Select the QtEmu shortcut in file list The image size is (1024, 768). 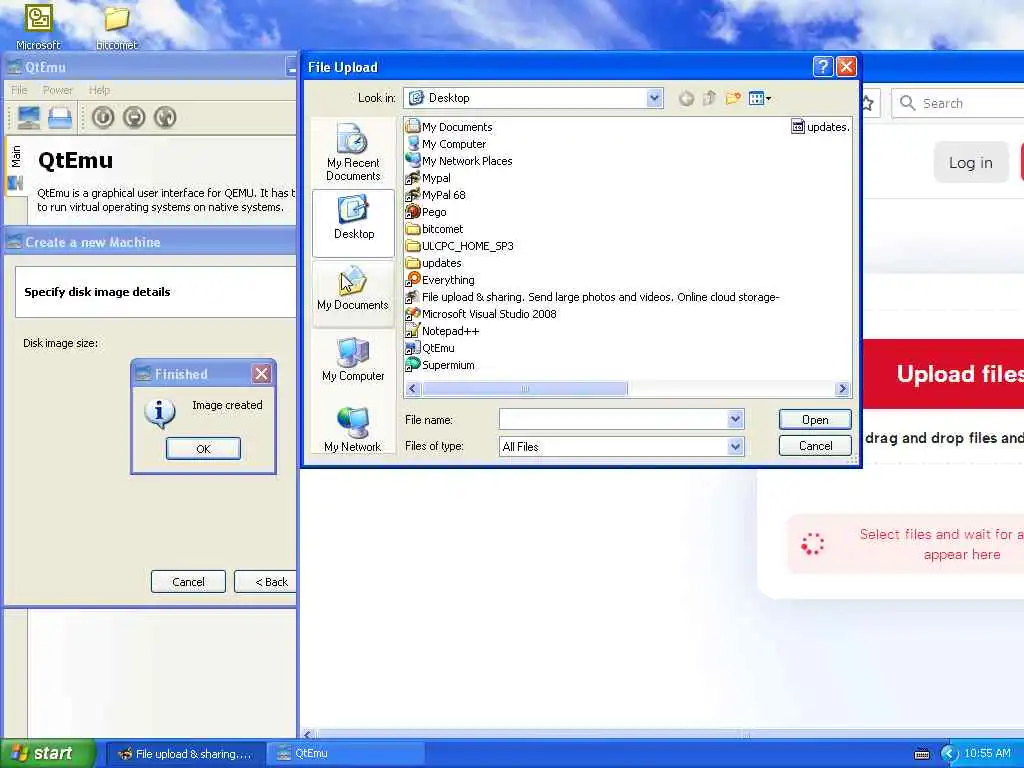tap(430, 348)
